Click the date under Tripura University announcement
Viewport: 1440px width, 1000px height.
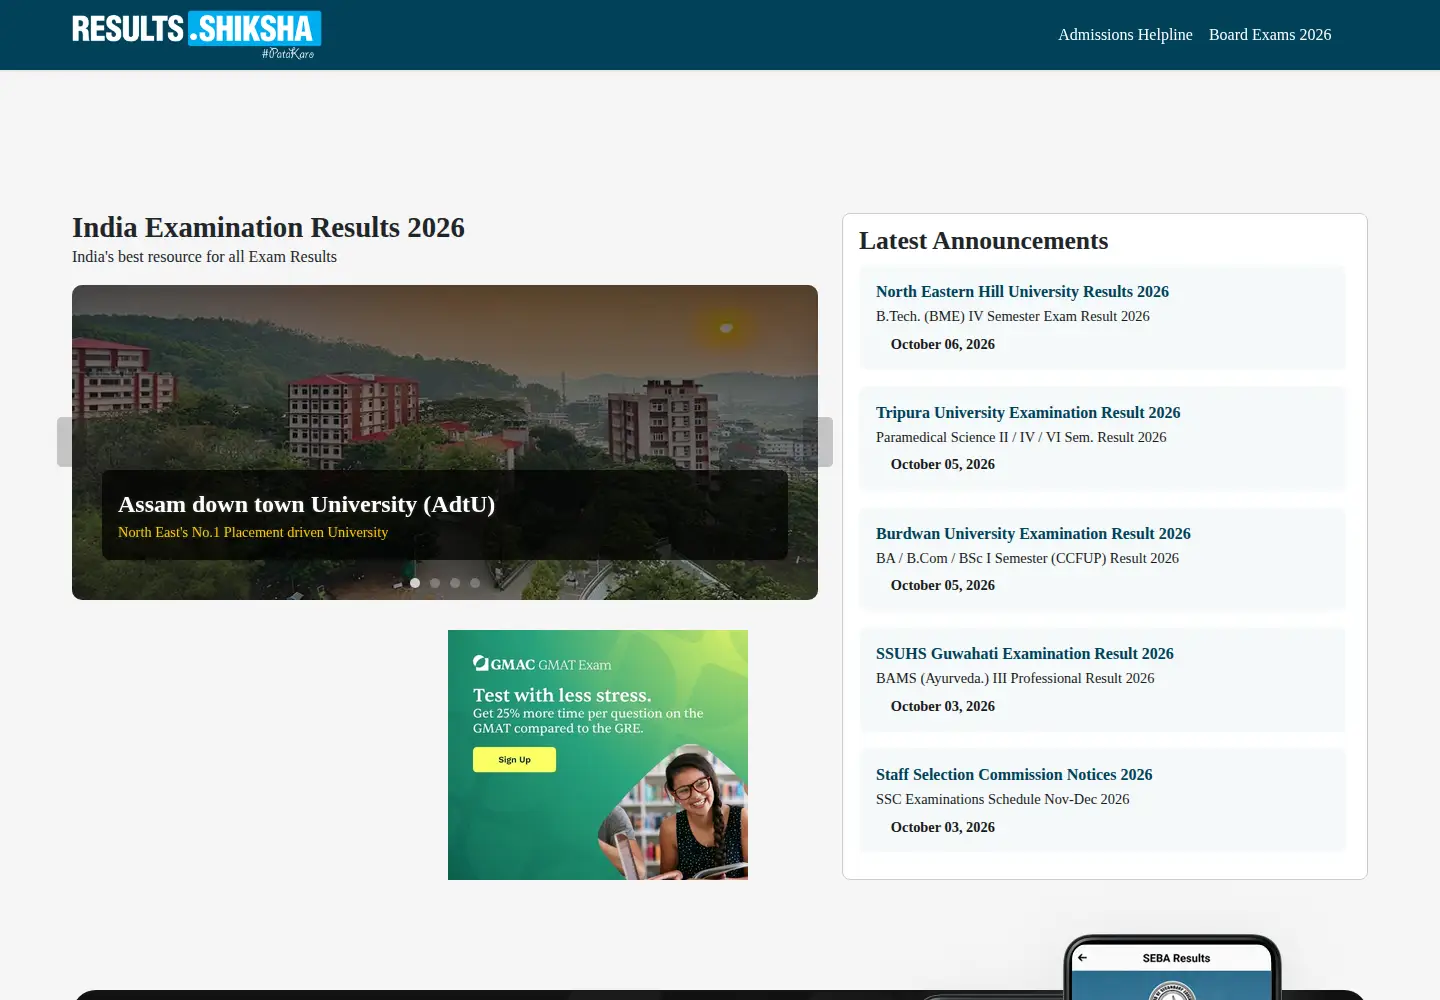[x=943, y=464]
